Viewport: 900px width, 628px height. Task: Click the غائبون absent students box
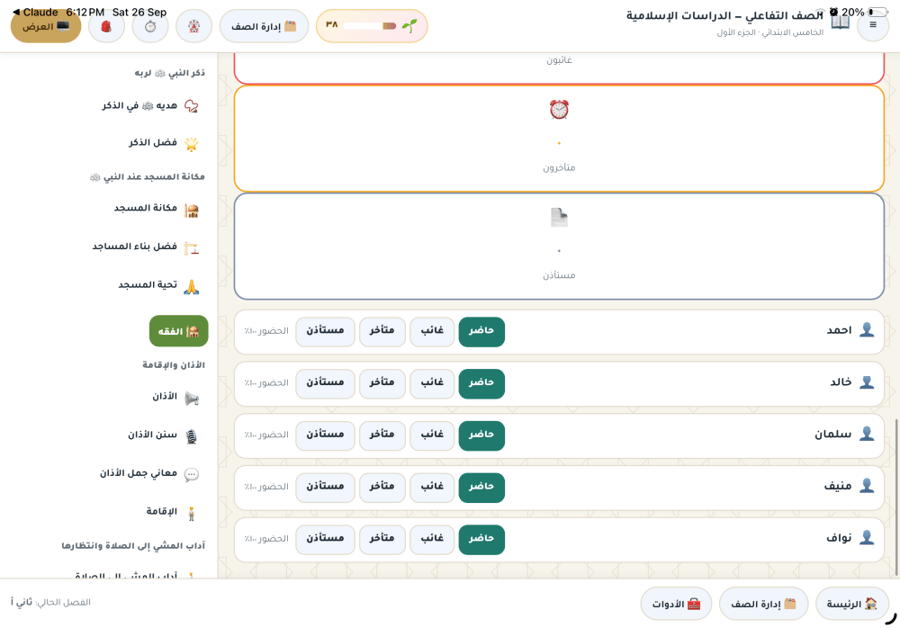(558, 68)
